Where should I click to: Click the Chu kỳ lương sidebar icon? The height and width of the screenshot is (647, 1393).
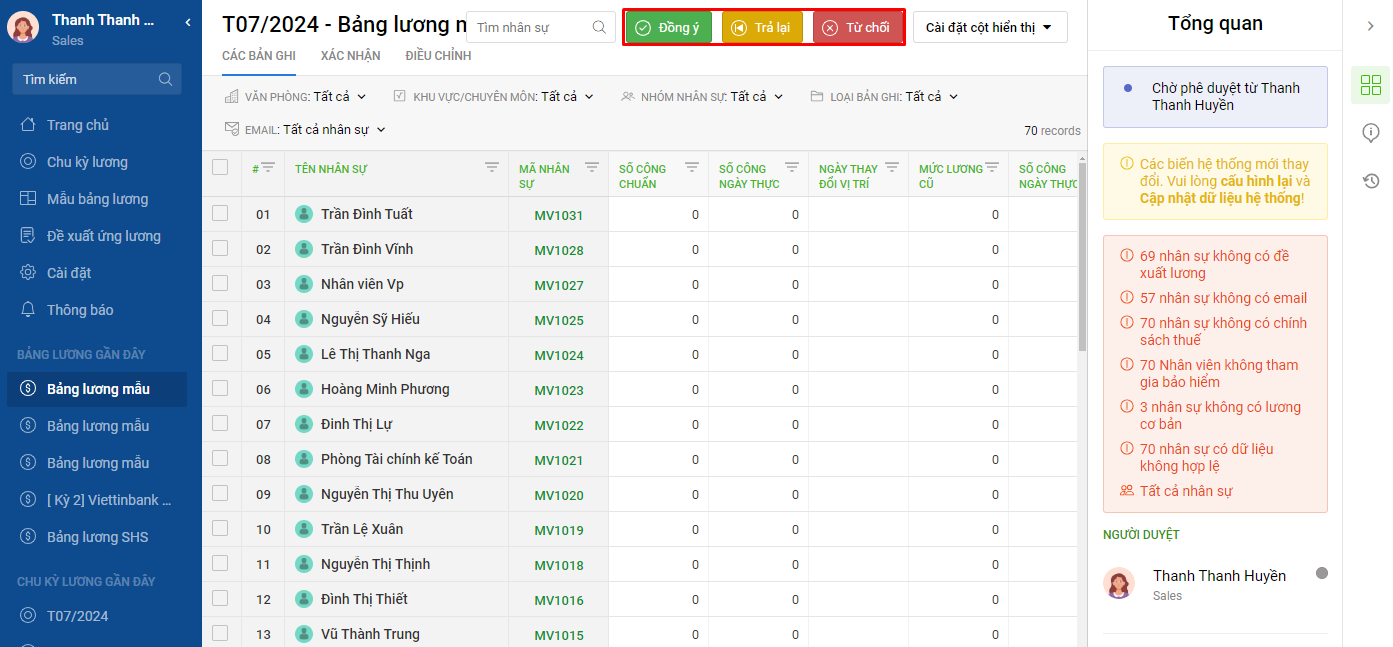tap(28, 162)
